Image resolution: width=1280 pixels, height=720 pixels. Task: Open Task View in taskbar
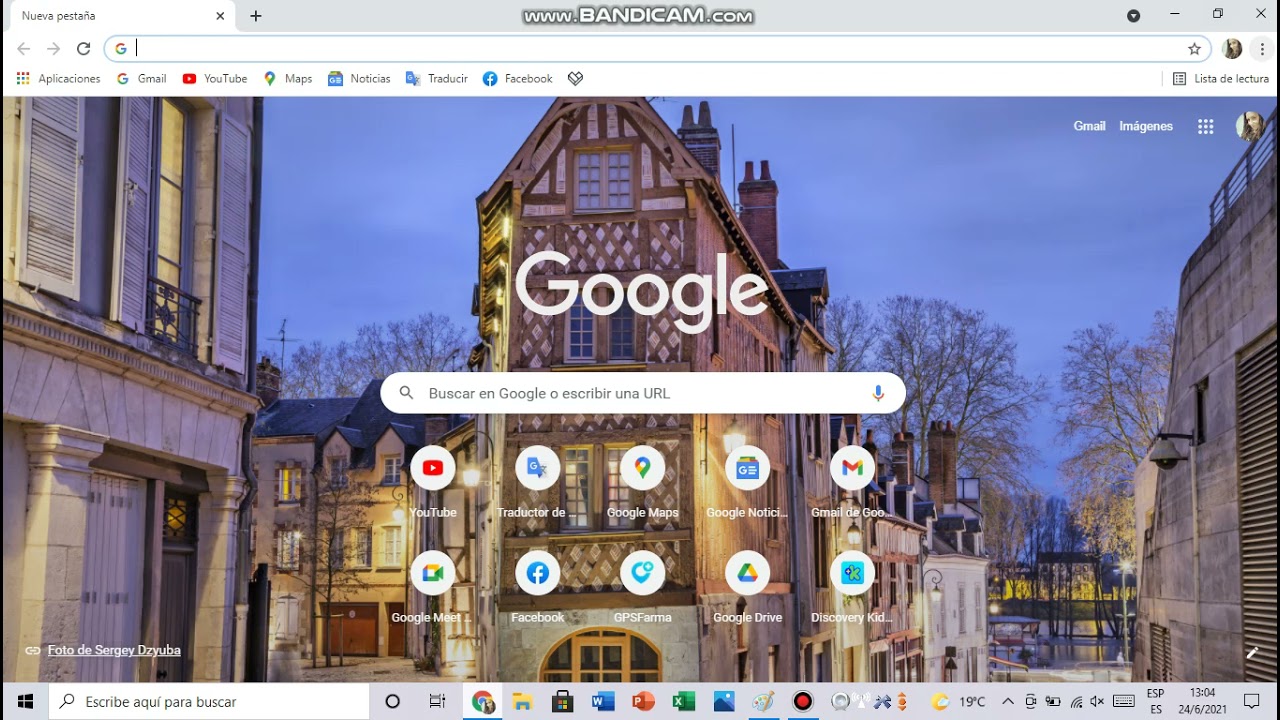(x=437, y=701)
